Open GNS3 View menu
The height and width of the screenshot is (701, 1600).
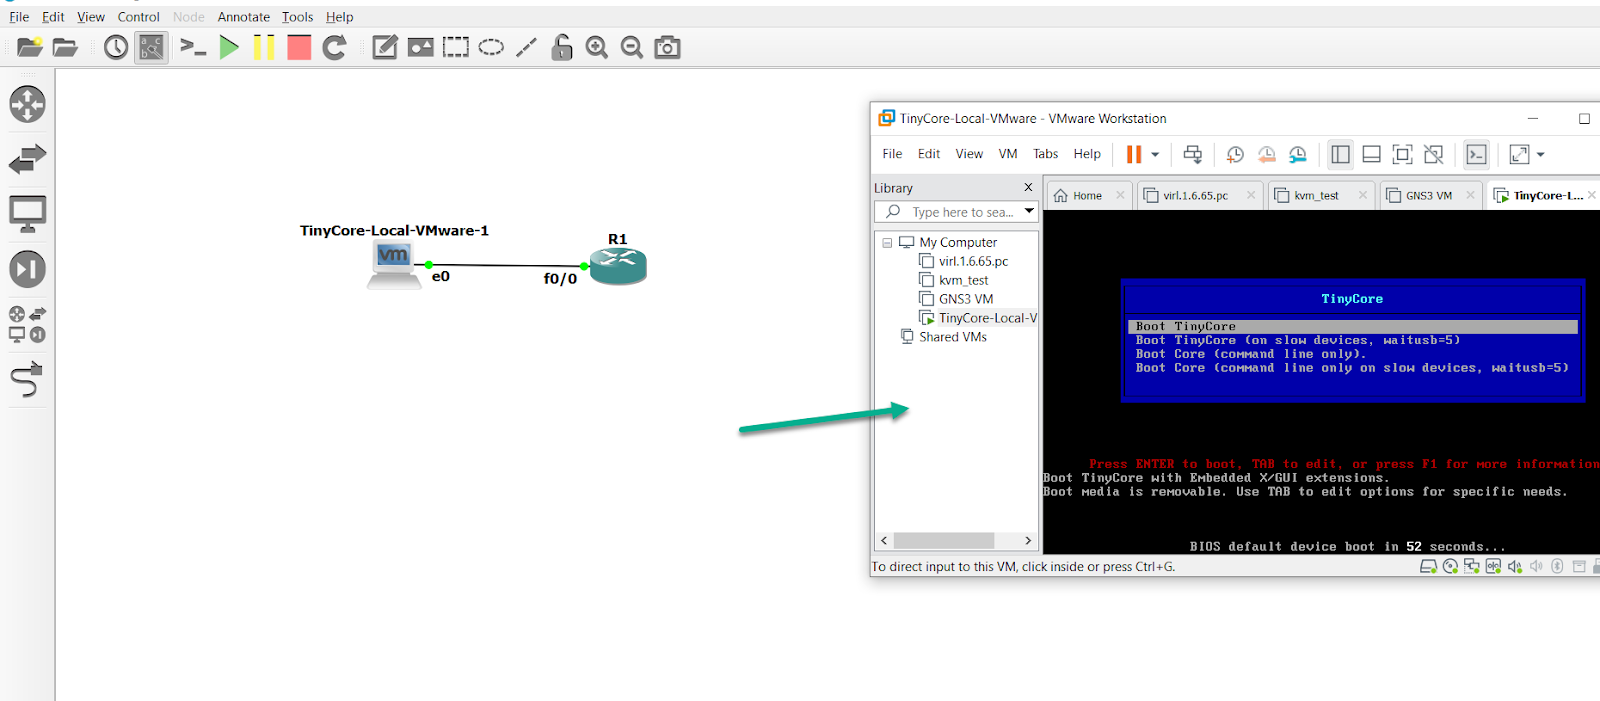(91, 17)
